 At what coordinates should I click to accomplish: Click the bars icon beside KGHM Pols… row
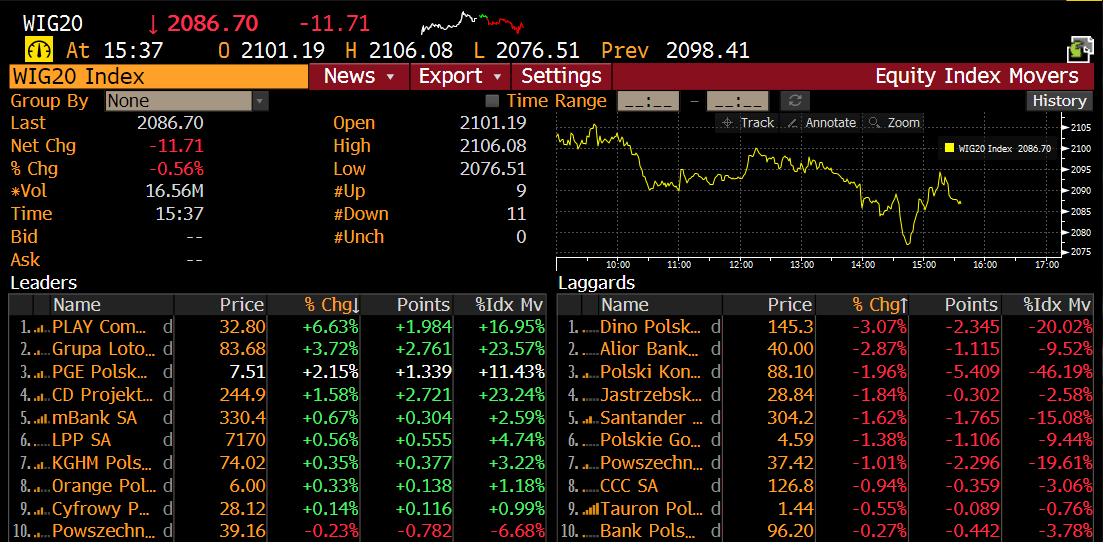point(42,463)
